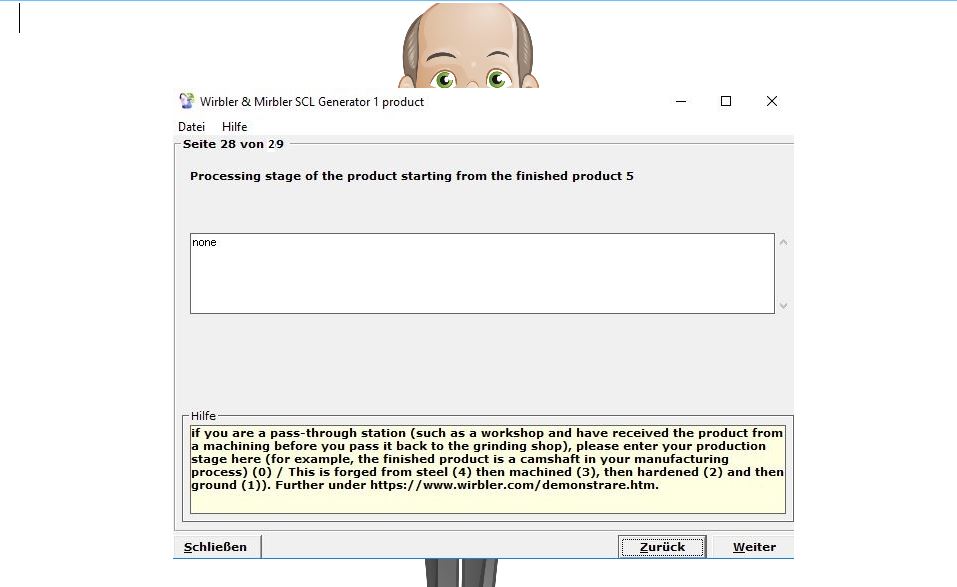Image resolution: width=957 pixels, height=587 pixels.
Task: Go back with the Zurück button
Action: pos(662,547)
